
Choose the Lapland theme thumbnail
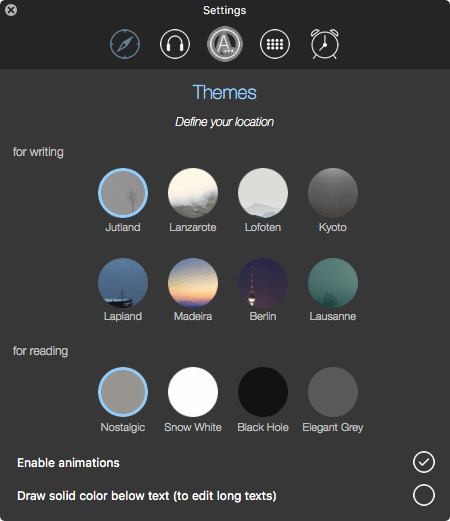[x=123, y=283]
